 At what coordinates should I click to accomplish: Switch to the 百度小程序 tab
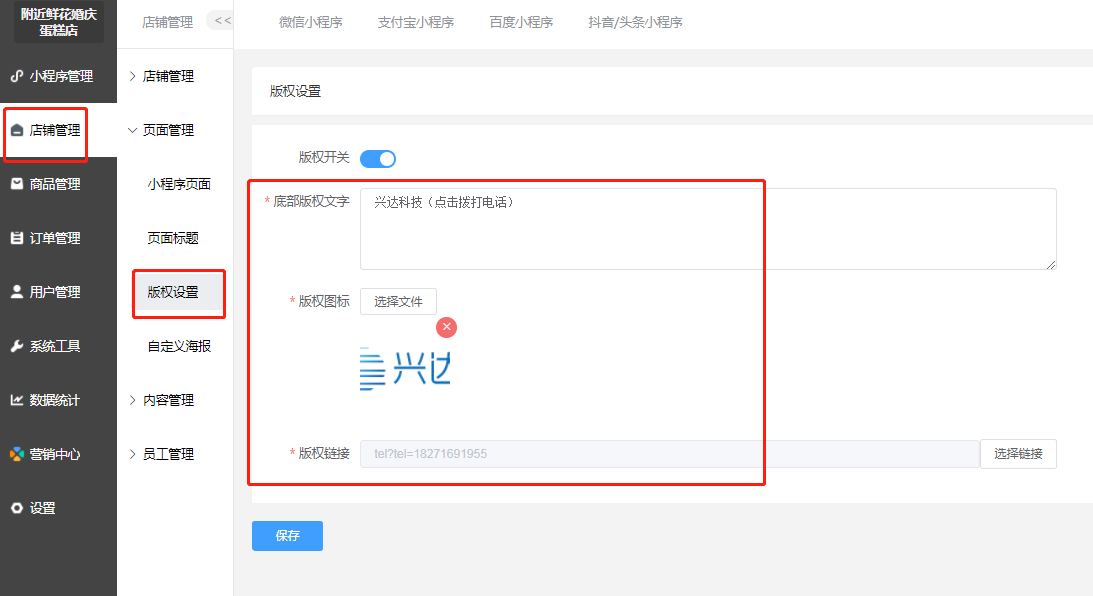click(521, 22)
